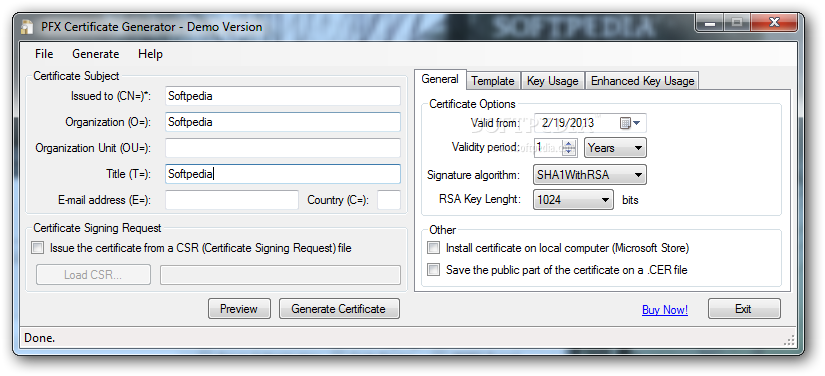Screen dimensions: 825x376
Task: Switch to the Key Usage tab
Action: pyautogui.click(x=552, y=81)
